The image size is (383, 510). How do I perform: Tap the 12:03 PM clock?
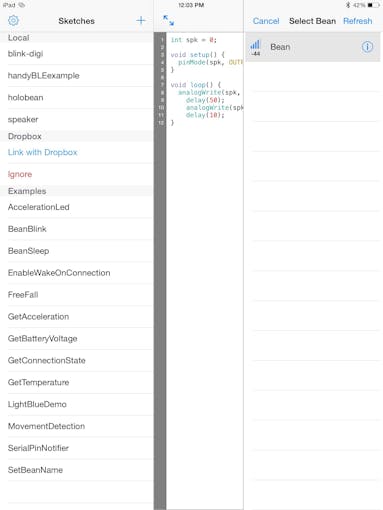(191, 5)
